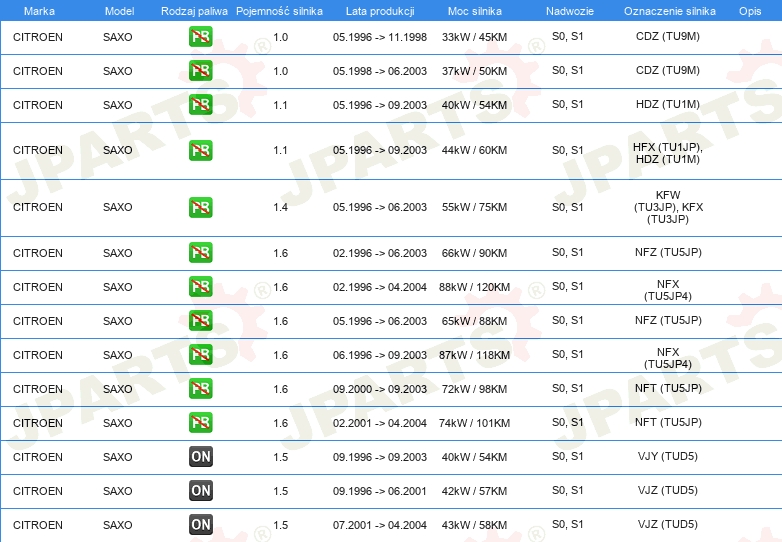Image resolution: width=782 pixels, height=542 pixels.
Task: Click the date range 09.2000 -> 09.2003
Action: click(x=380, y=389)
